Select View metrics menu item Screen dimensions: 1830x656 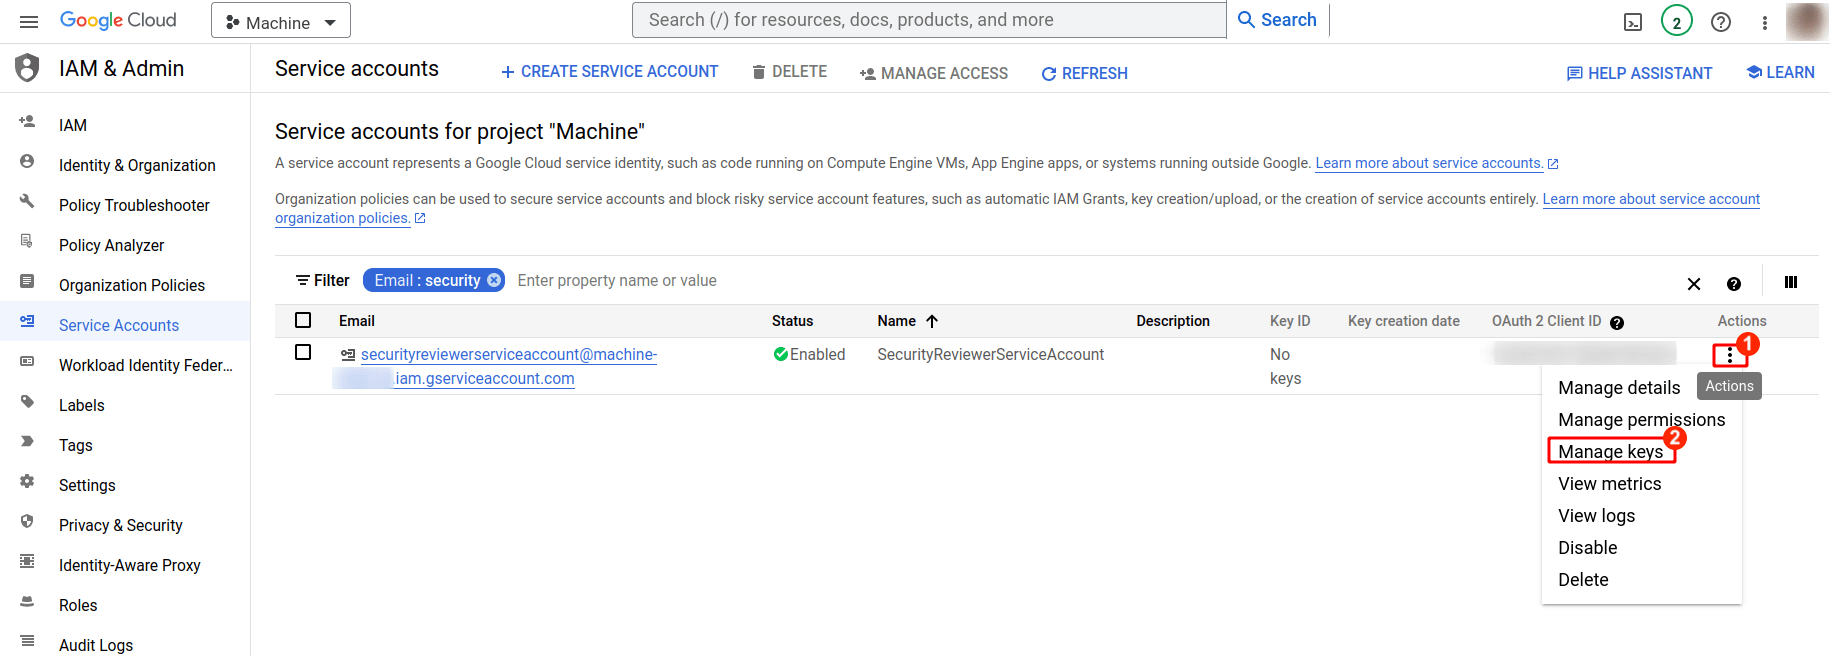click(1609, 484)
